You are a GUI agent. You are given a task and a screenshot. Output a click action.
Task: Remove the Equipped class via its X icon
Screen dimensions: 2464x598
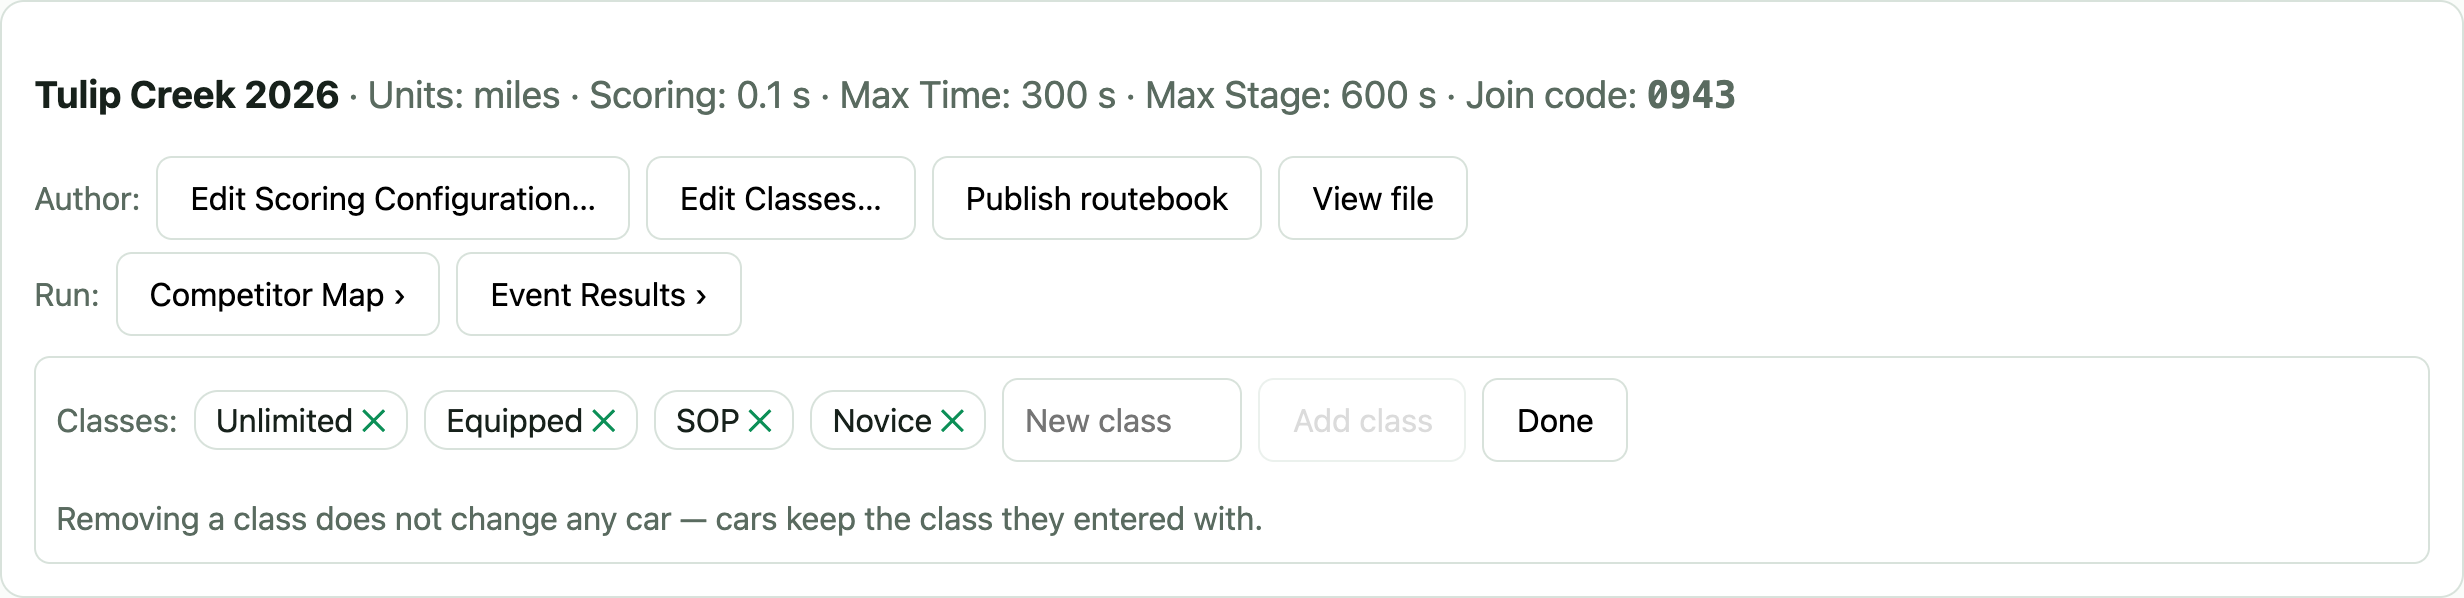[x=604, y=421]
